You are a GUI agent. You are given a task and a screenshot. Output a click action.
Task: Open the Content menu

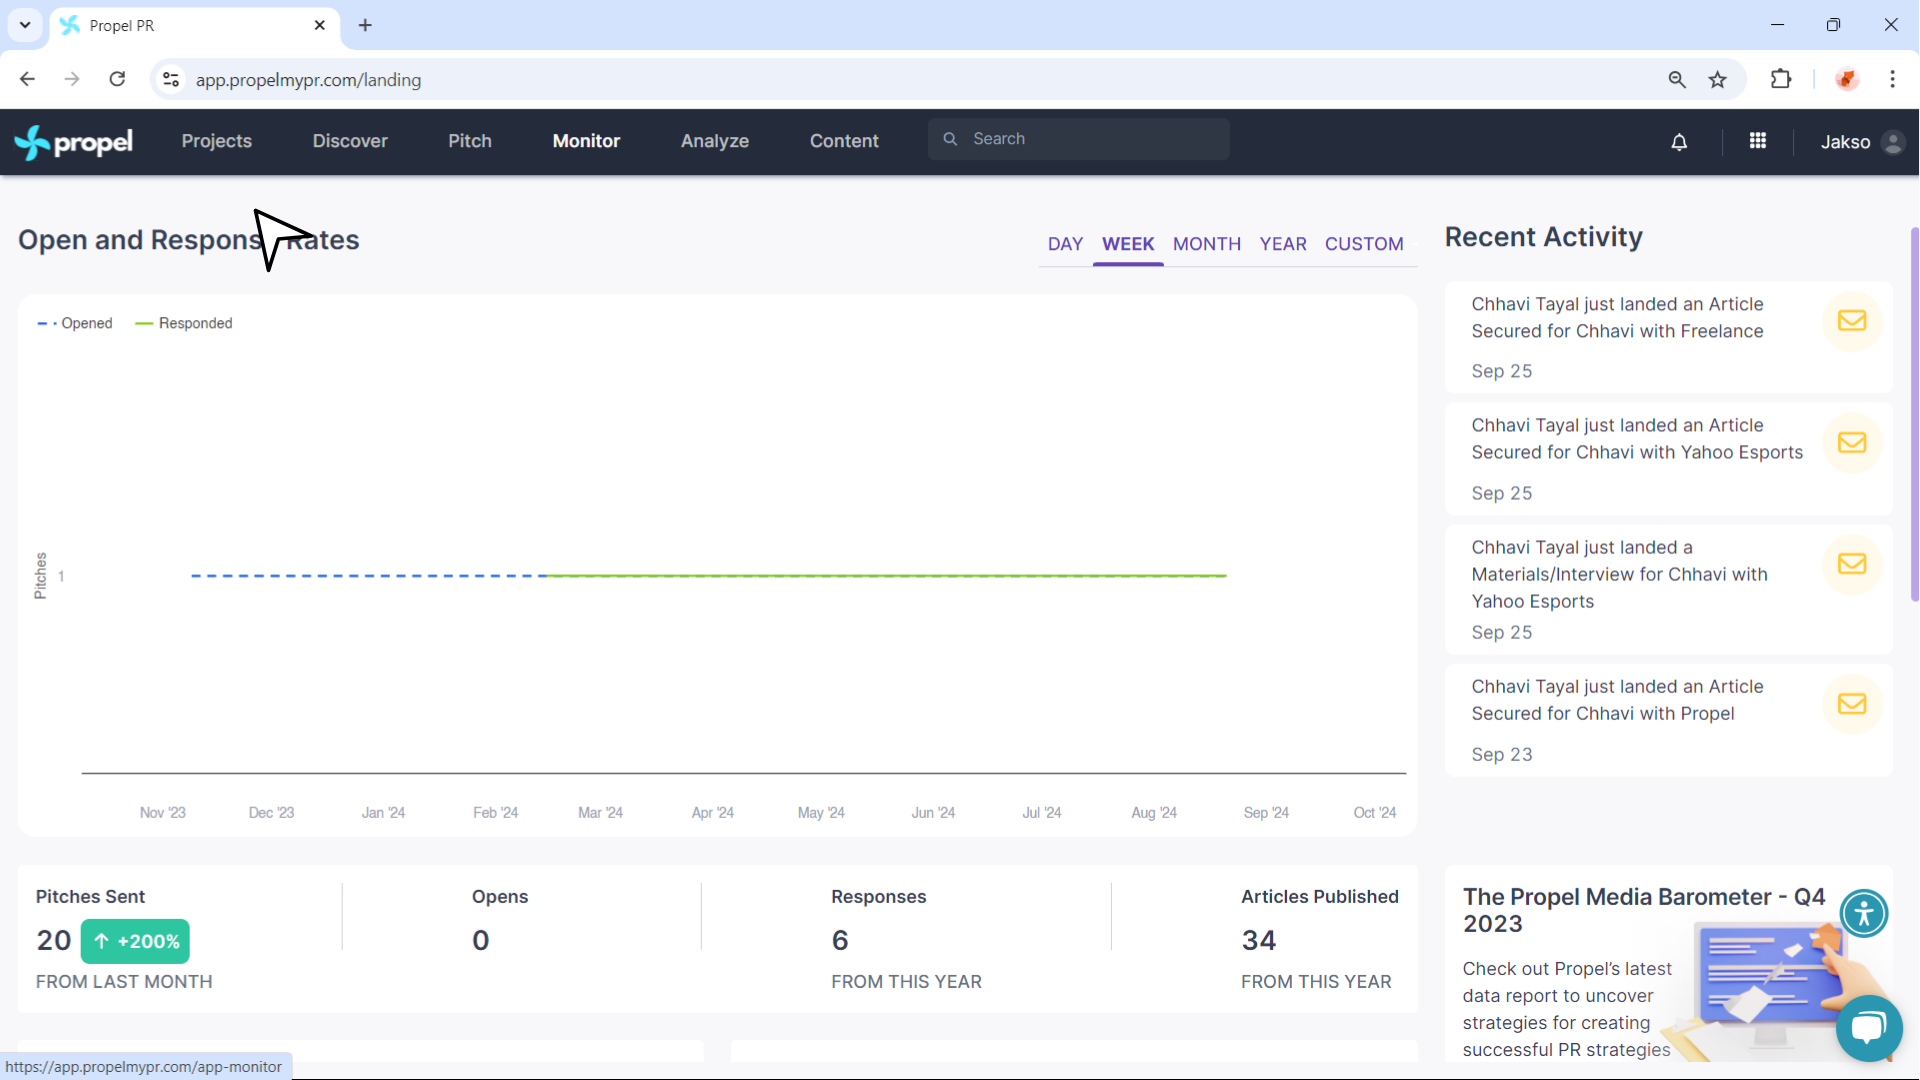pyautogui.click(x=844, y=141)
